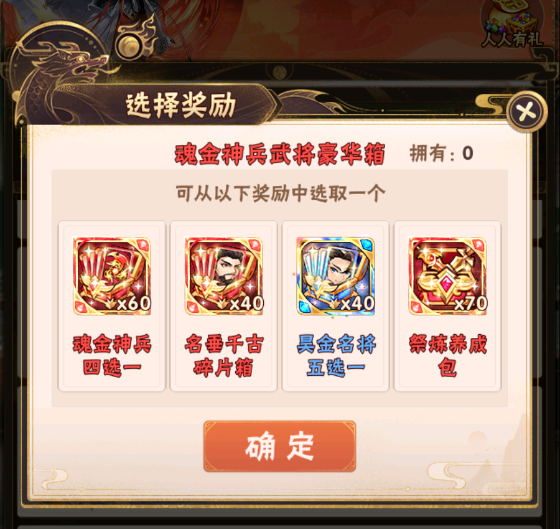
Task: Select the 祭炼养成包 ruby chest icon
Action: pyautogui.click(x=448, y=276)
